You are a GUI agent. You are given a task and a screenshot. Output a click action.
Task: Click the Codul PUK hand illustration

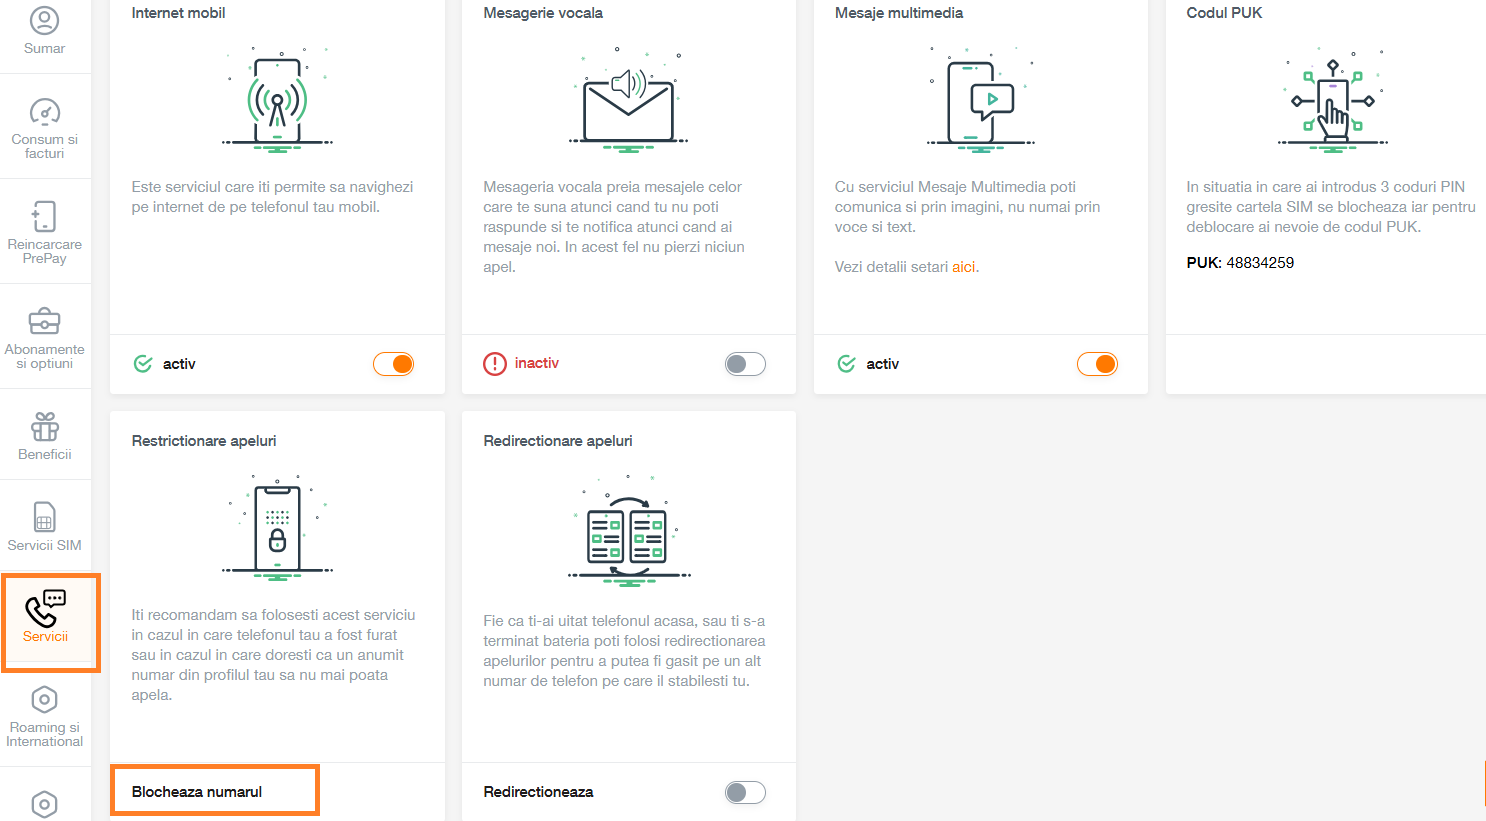coord(1332,101)
